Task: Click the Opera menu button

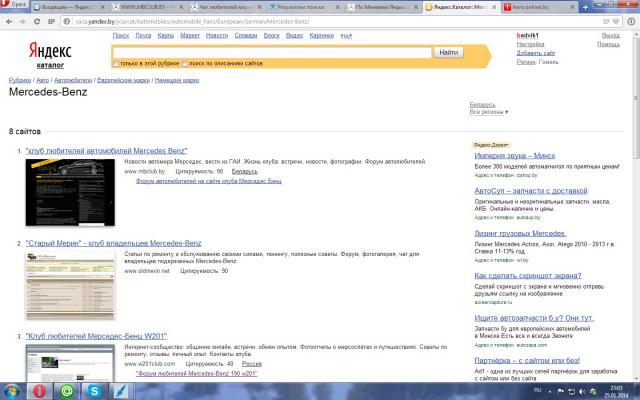Action: point(12,6)
